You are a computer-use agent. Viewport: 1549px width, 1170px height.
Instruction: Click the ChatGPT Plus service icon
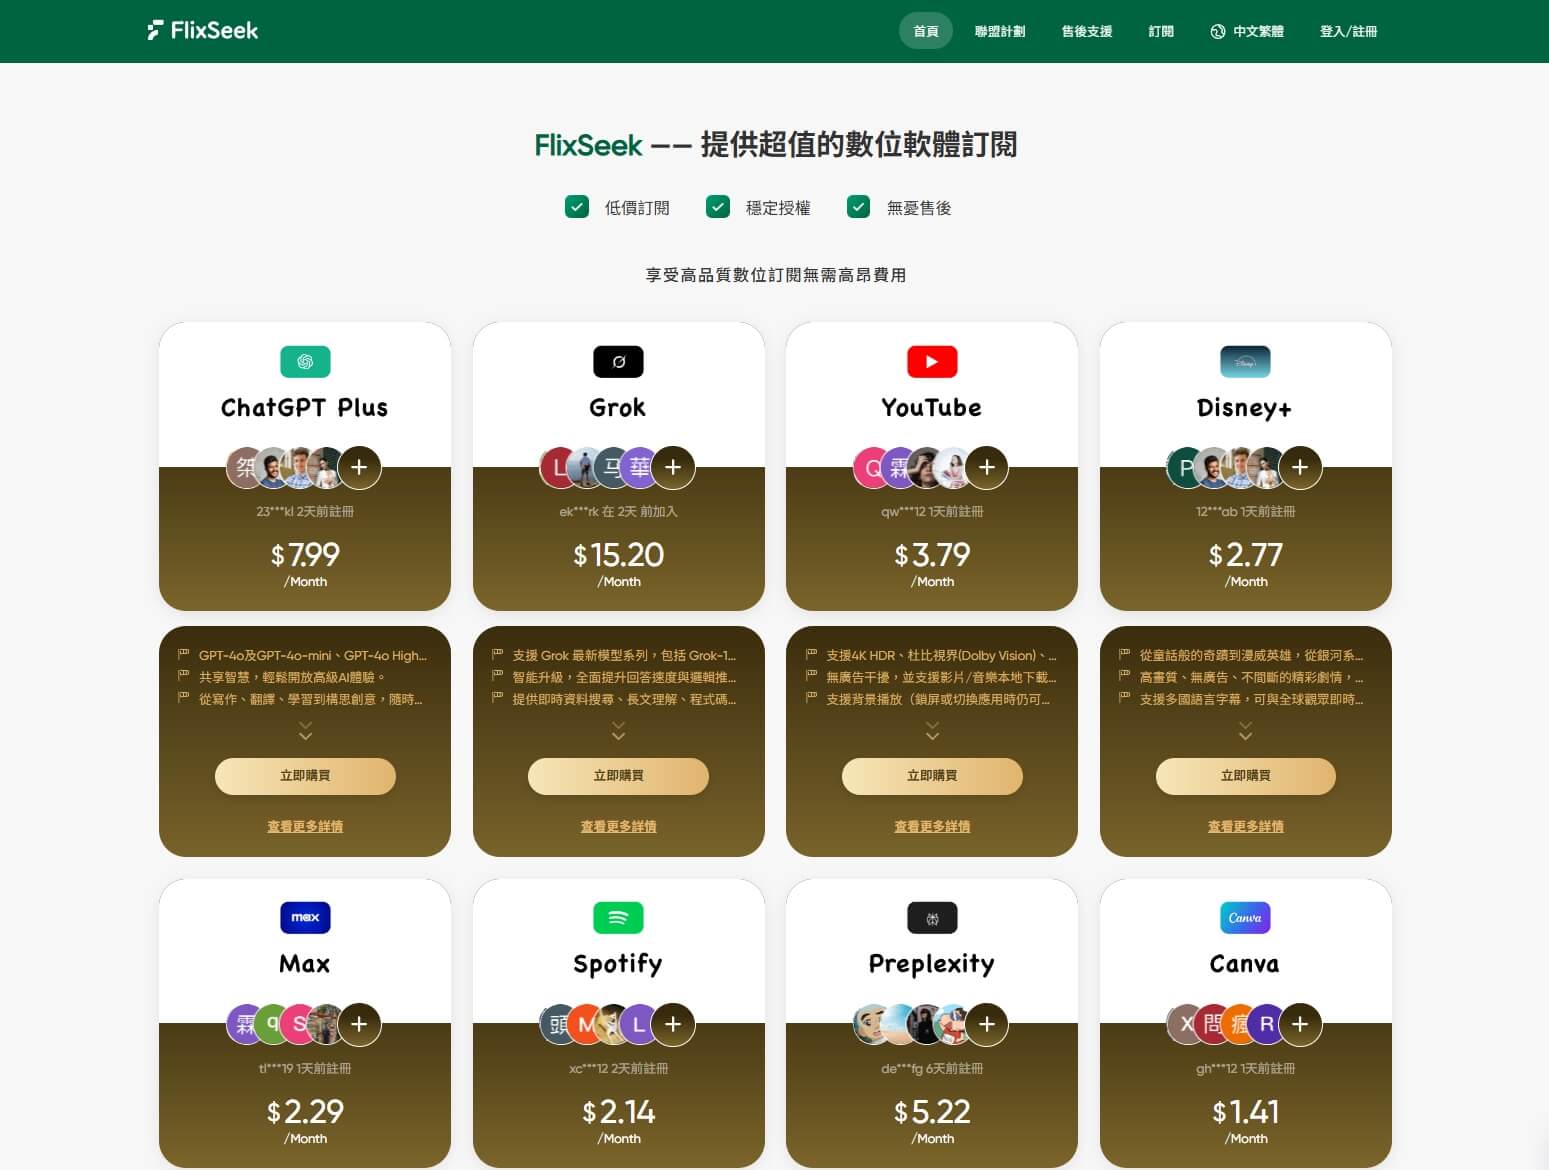coord(305,362)
